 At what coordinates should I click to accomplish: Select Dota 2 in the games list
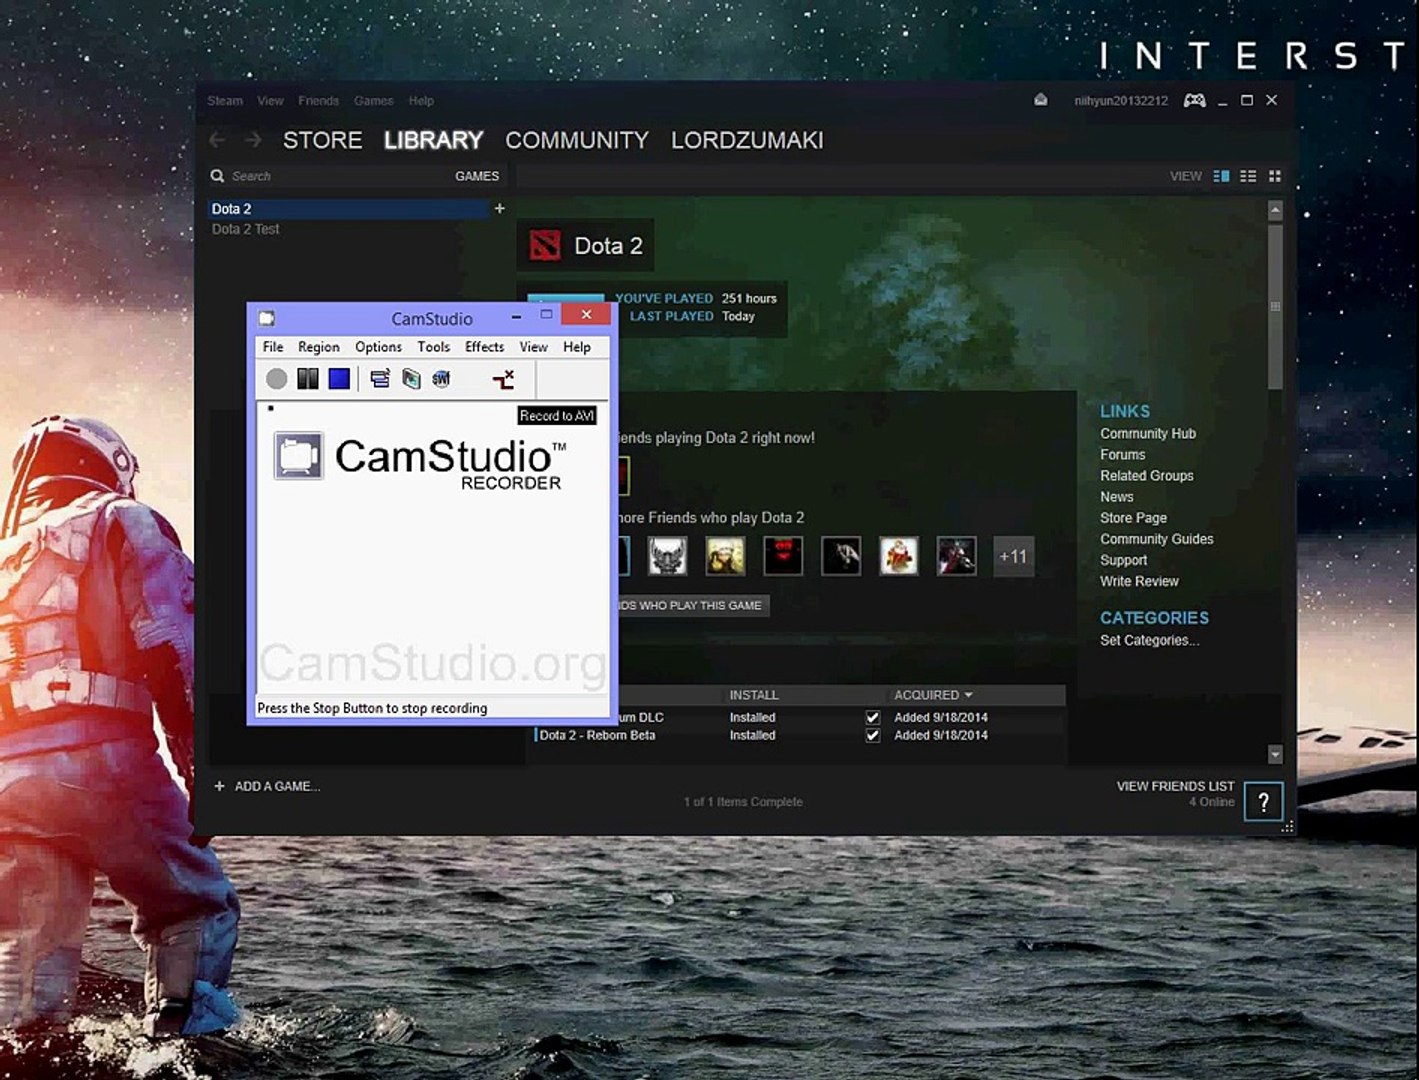pyautogui.click(x=349, y=209)
